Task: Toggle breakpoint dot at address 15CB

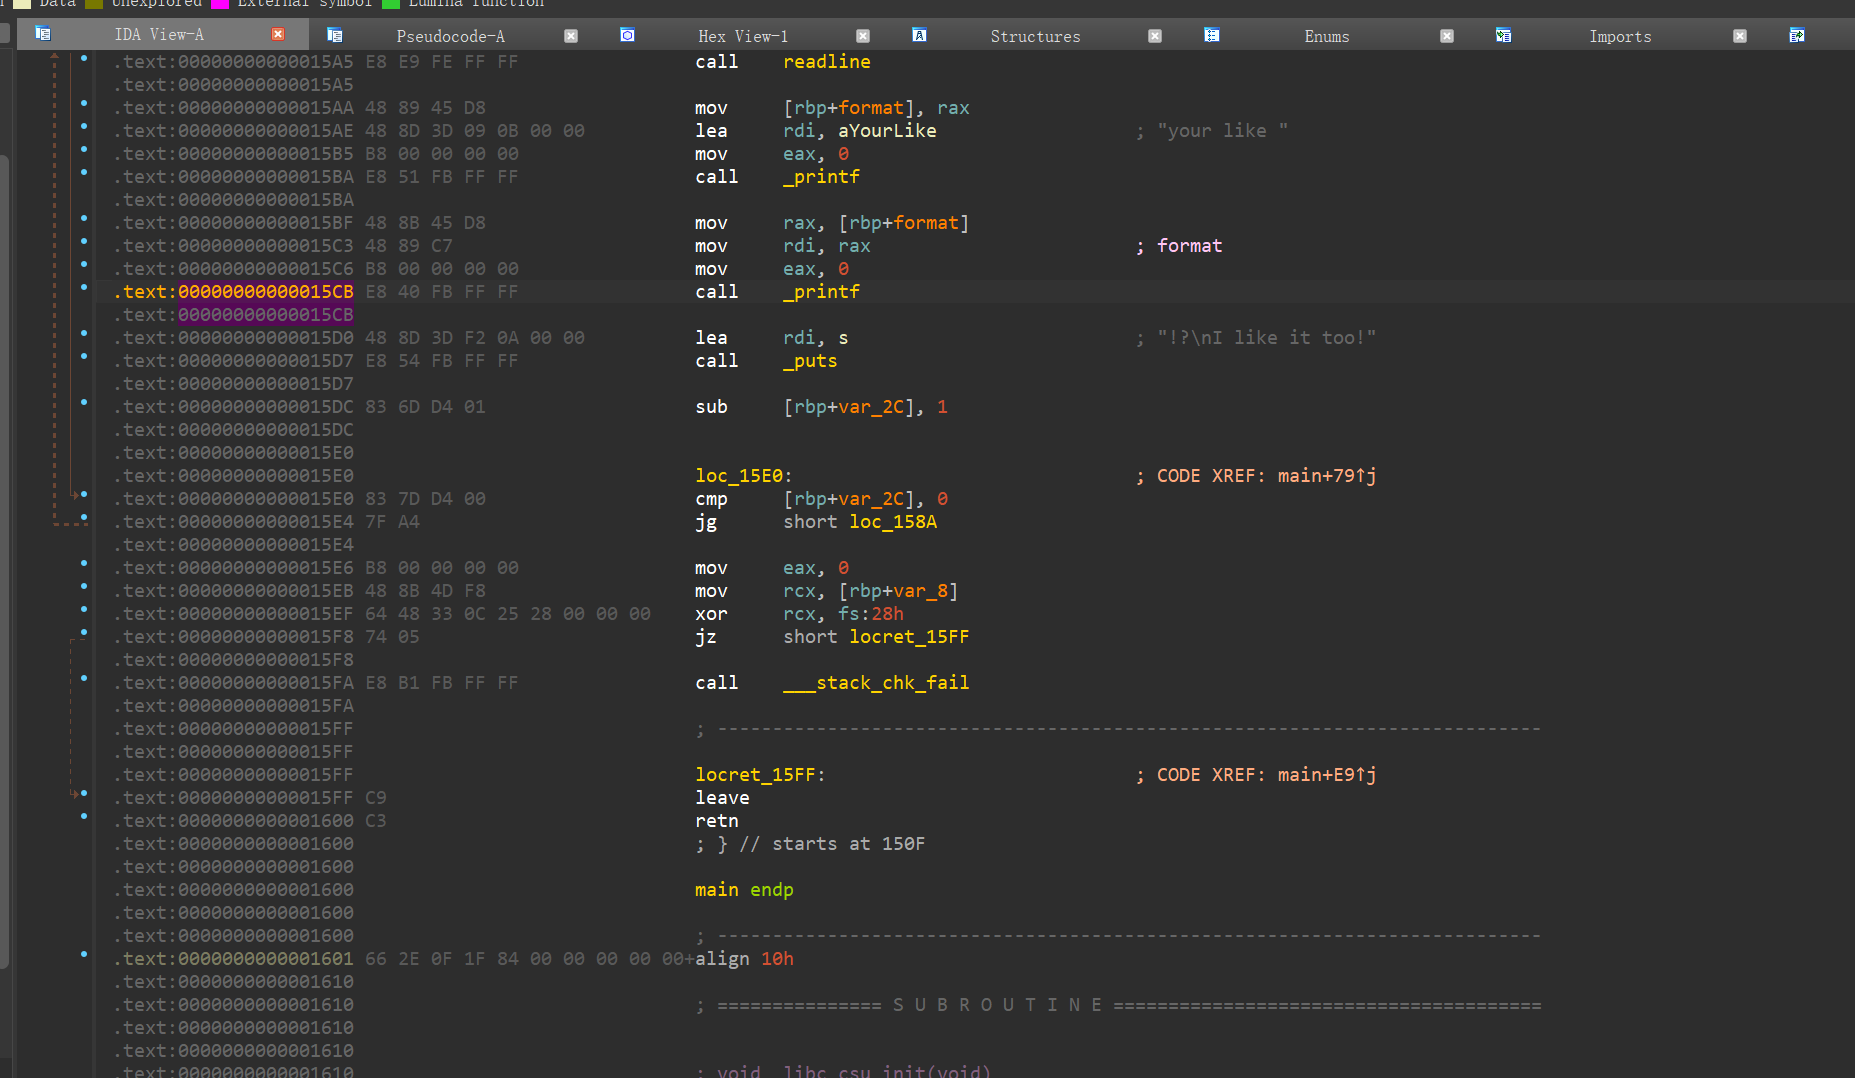Action: pyautogui.click(x=84, y=287)
